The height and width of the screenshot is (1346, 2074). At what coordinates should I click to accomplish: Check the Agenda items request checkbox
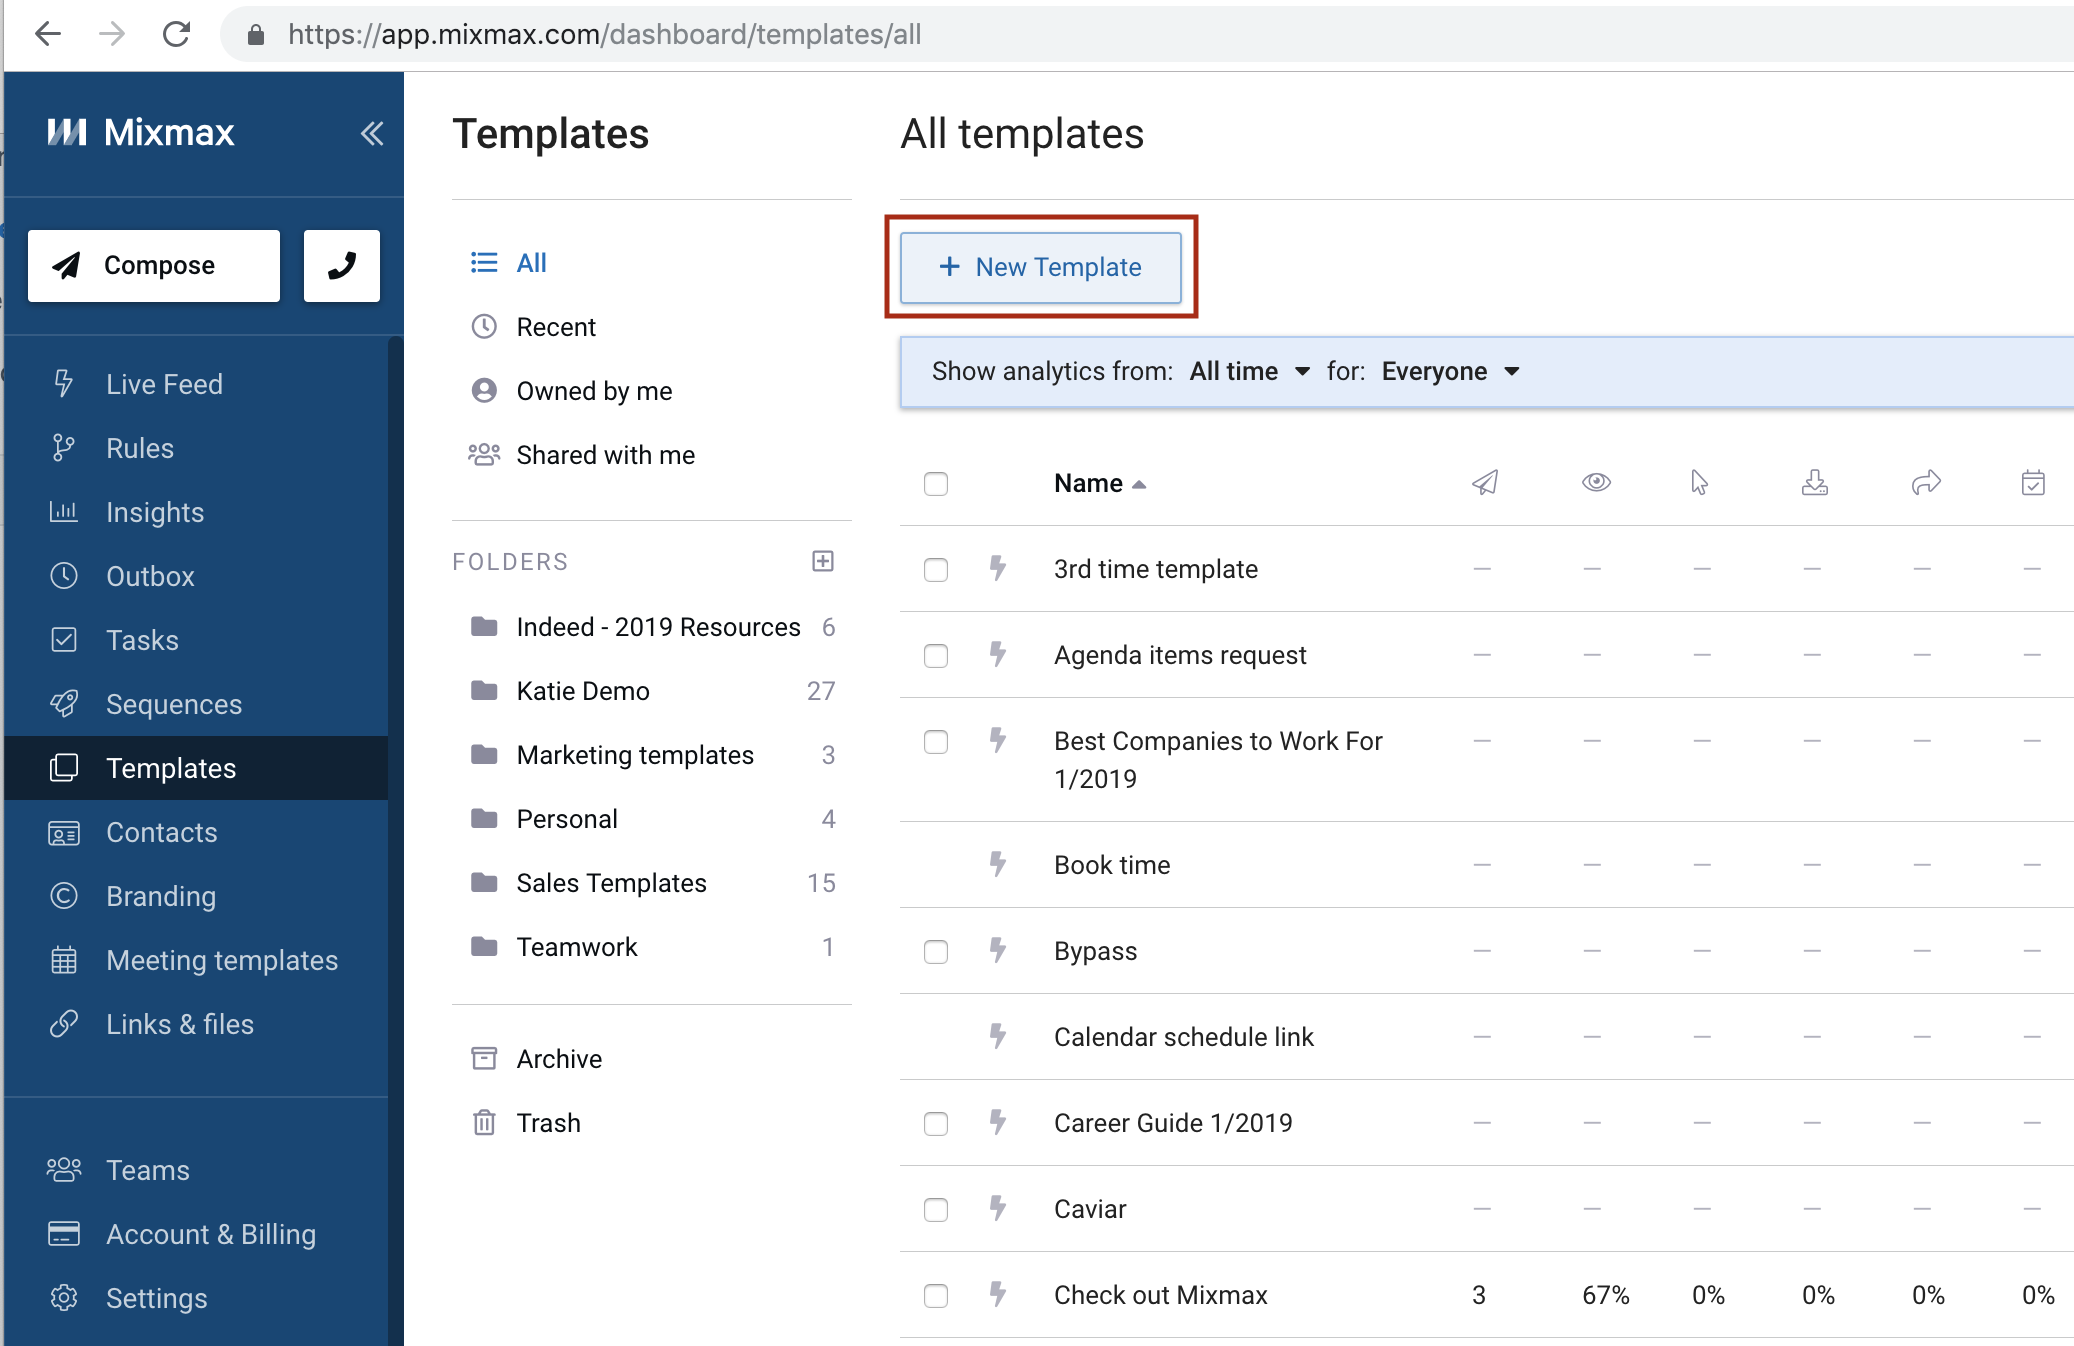pos(936,656)
